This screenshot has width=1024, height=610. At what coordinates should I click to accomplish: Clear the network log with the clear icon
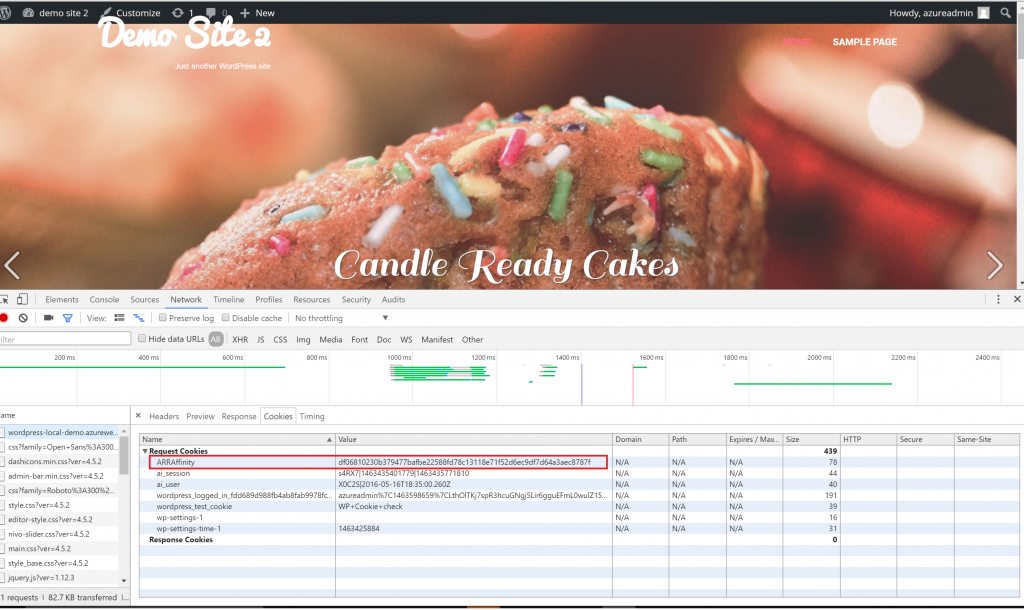pyautogui.click(x=25, y=317)
